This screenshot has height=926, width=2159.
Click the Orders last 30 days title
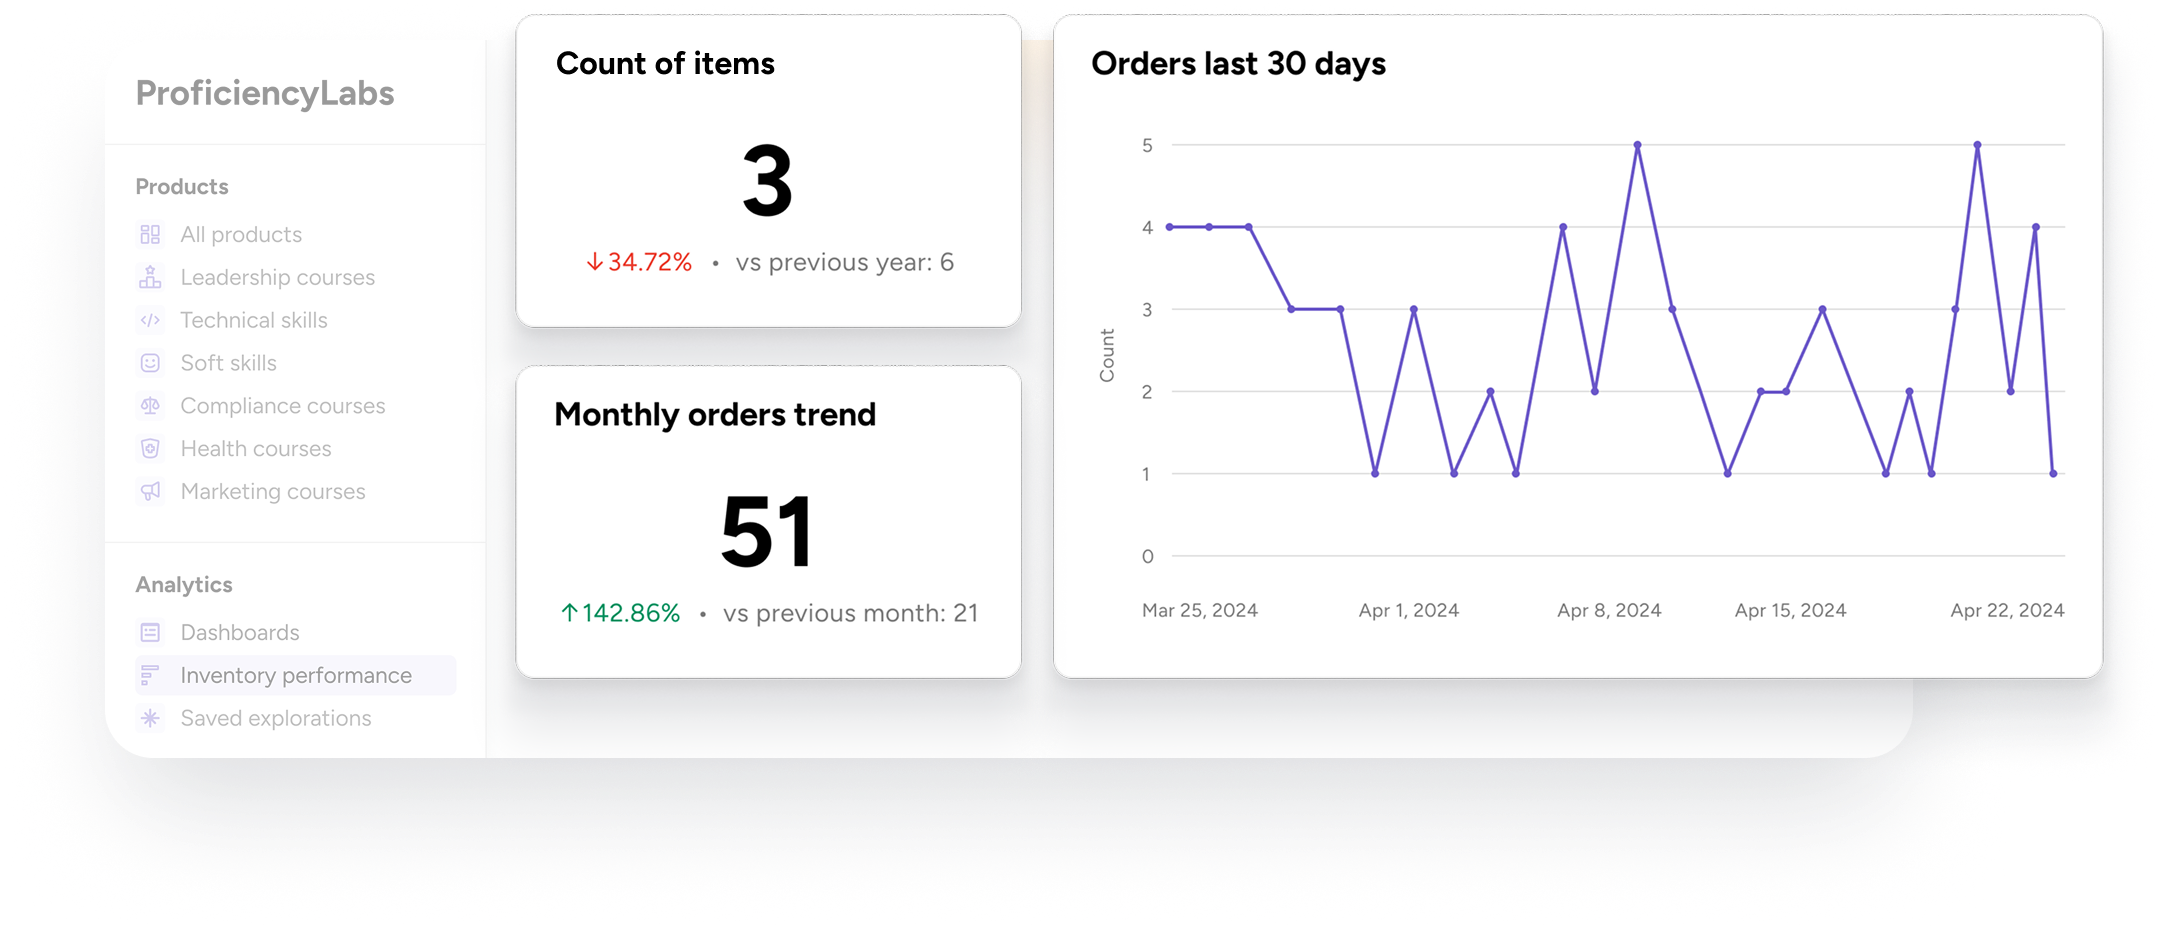(x=1238, y=63)
